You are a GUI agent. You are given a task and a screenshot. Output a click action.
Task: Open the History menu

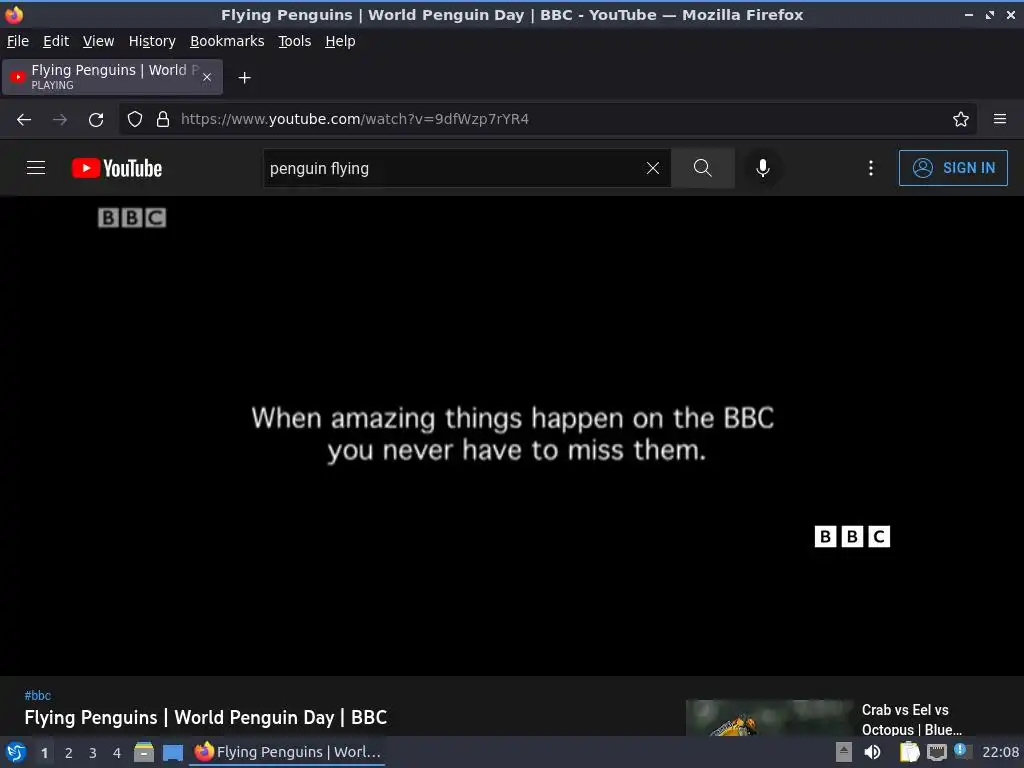click(152, 41)
